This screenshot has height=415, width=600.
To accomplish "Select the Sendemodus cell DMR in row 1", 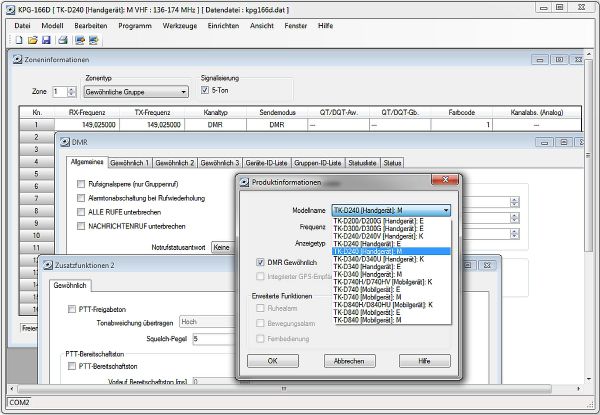I will [277, 125].
